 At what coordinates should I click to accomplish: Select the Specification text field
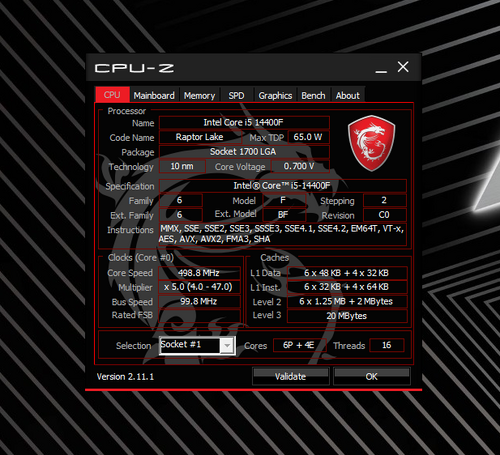(283, 186)
